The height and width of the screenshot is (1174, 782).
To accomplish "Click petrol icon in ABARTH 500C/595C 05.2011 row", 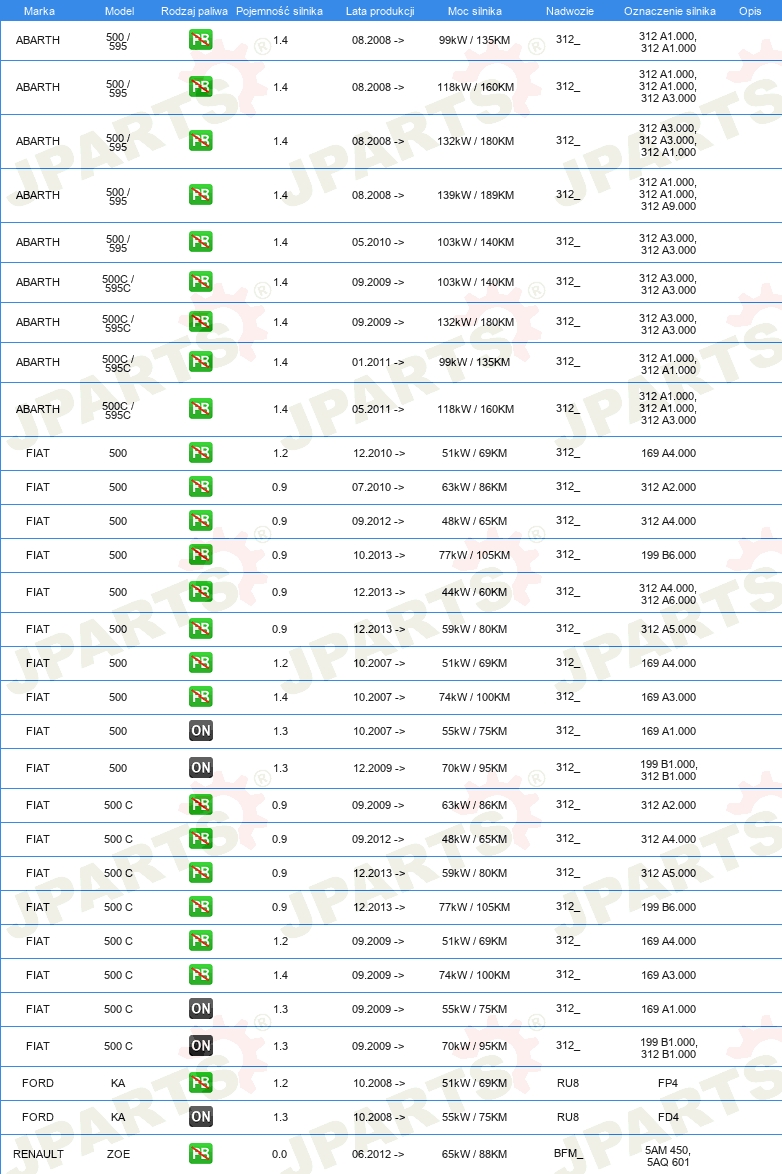I will [x=200, y=409].
